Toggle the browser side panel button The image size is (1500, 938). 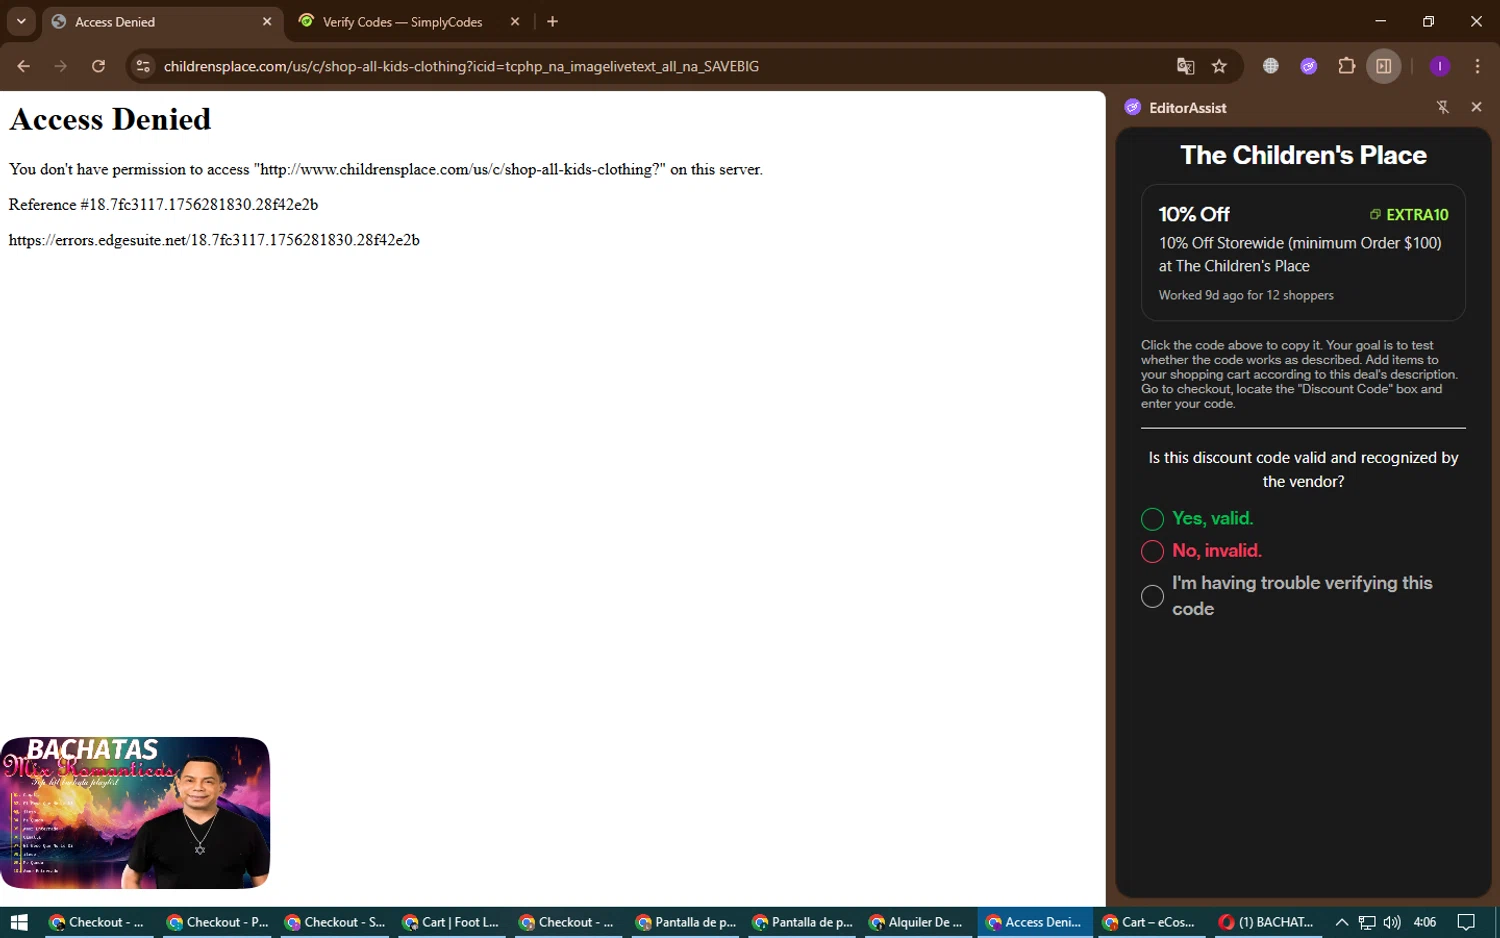pyautogui.click(x=1384, y=66)
